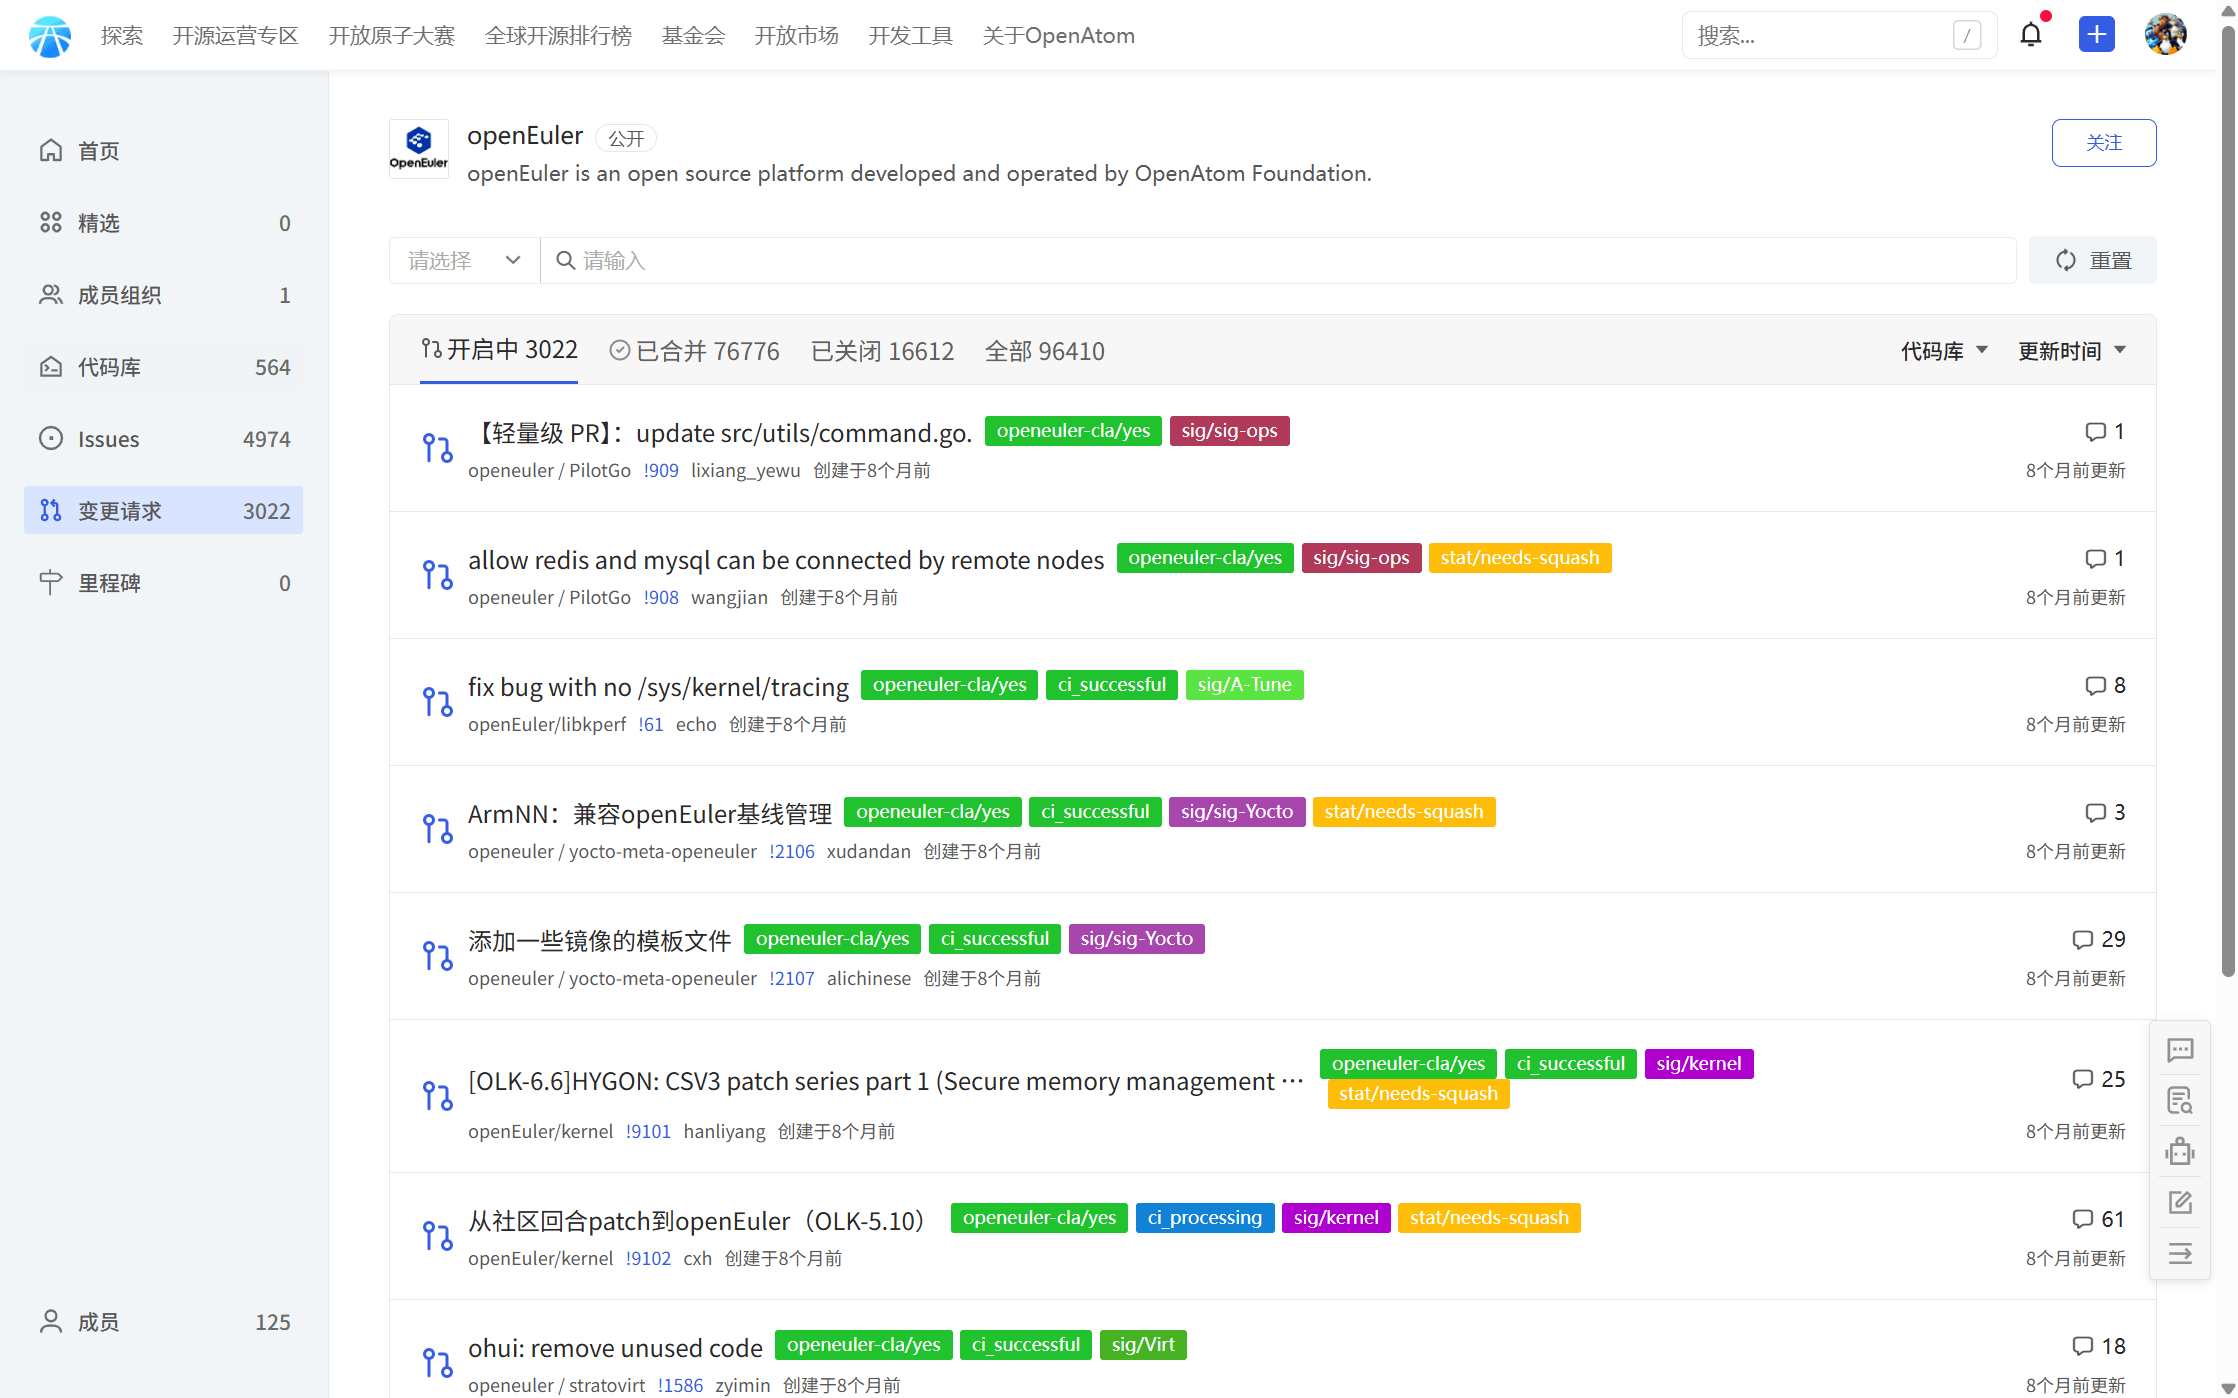Click the openEuler organization logo
The height and width of the screenshot is (1398, 2238).
pyautogui.click(x=418, y=149)
